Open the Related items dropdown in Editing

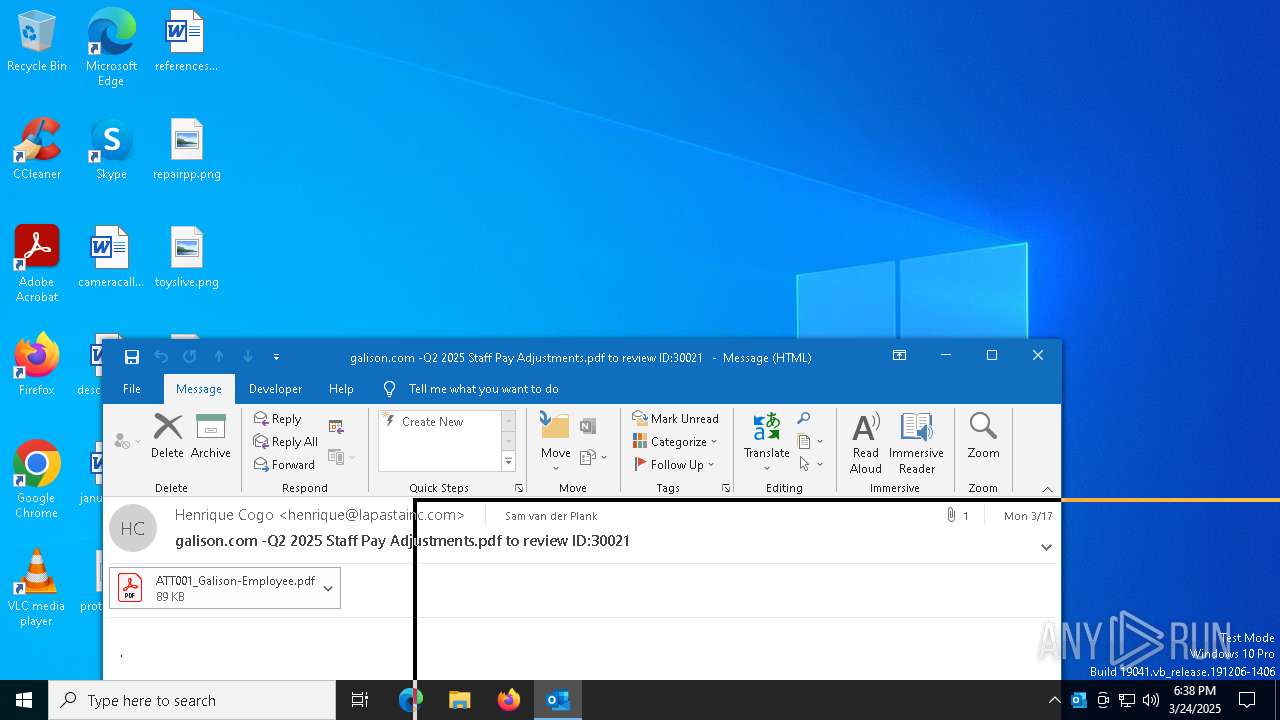[810, 442]
